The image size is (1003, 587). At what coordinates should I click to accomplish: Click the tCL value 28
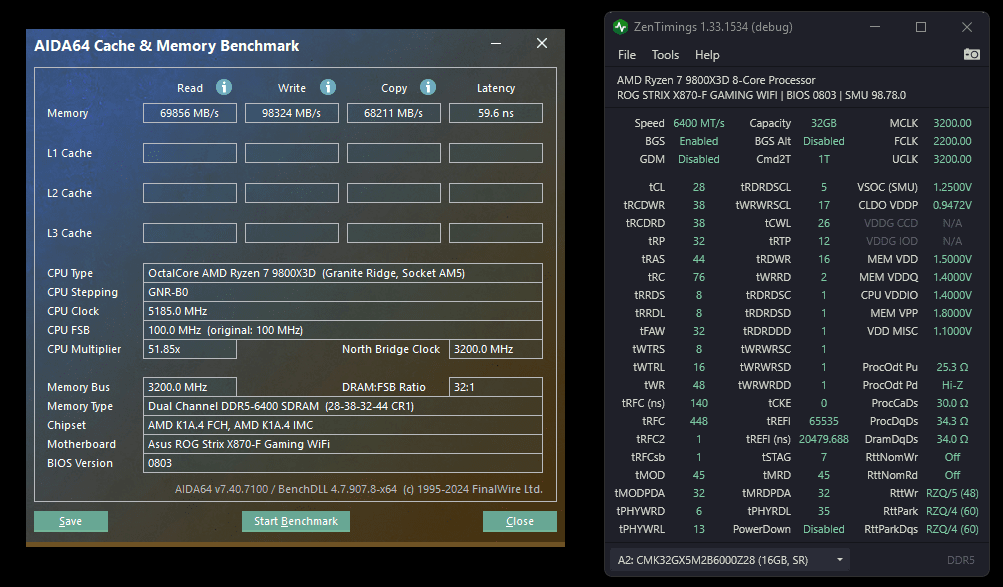[699, 187]
